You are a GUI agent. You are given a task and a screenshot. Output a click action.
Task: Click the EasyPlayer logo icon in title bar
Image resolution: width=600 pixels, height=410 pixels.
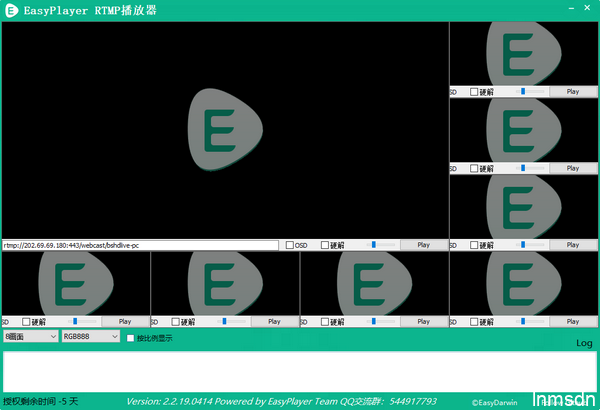click(11, 10)
